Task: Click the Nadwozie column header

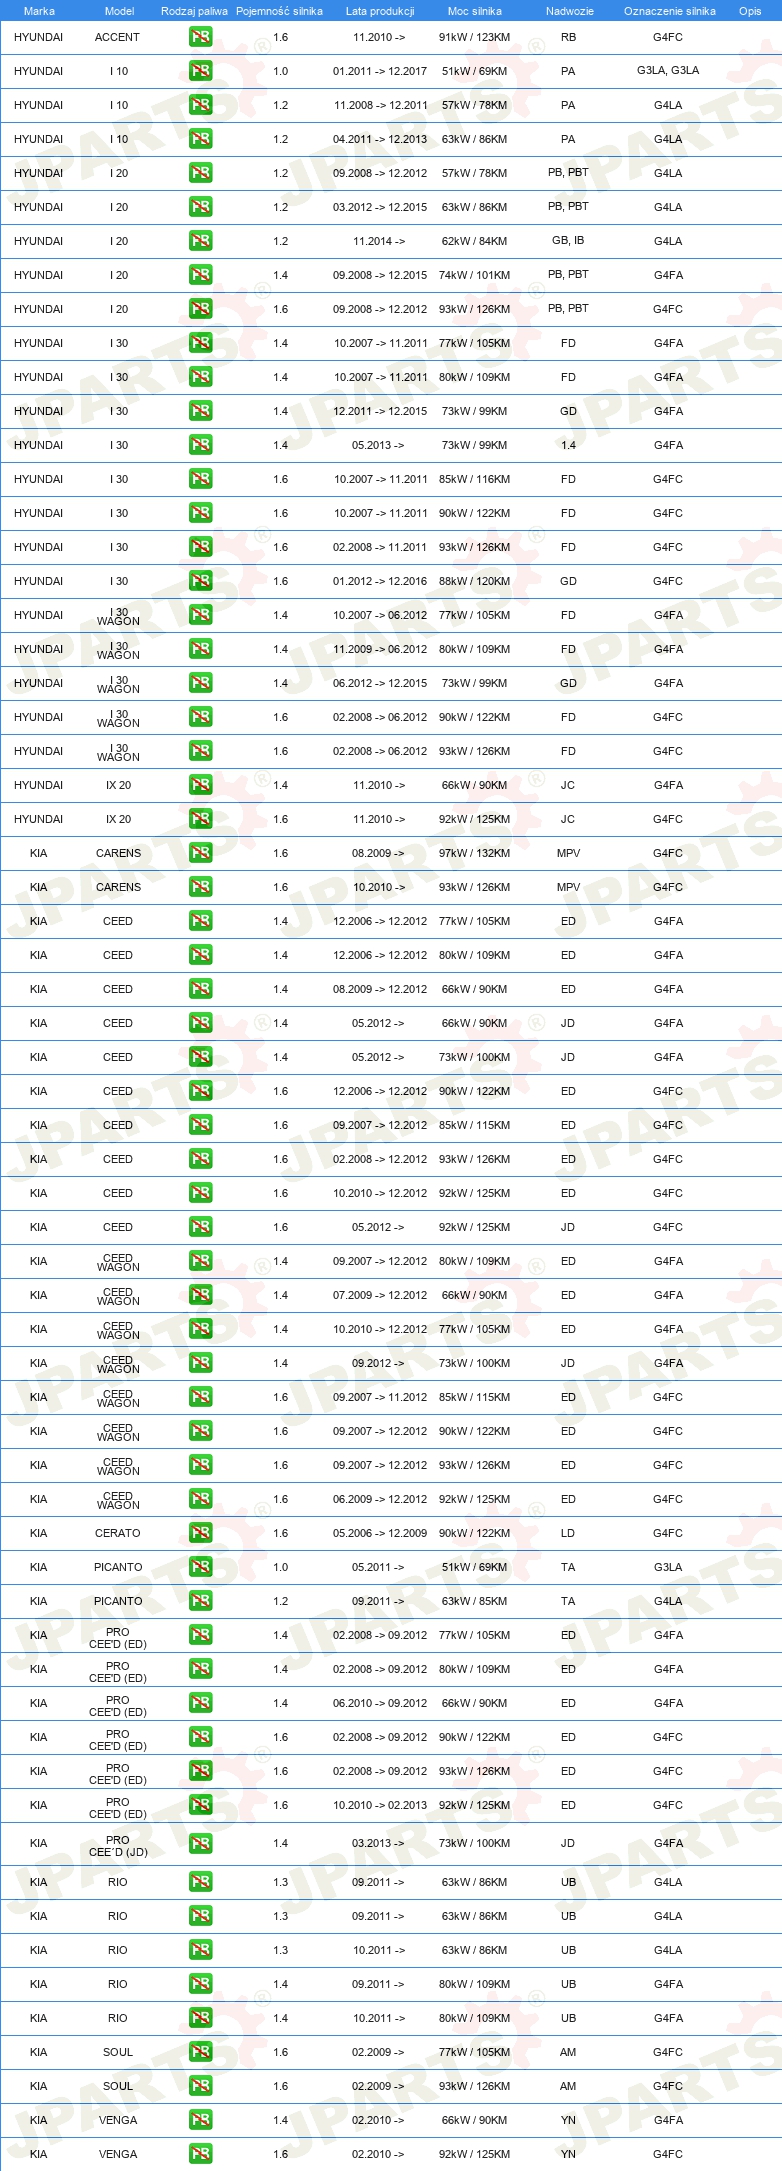Action: click(x=569, y=11)
